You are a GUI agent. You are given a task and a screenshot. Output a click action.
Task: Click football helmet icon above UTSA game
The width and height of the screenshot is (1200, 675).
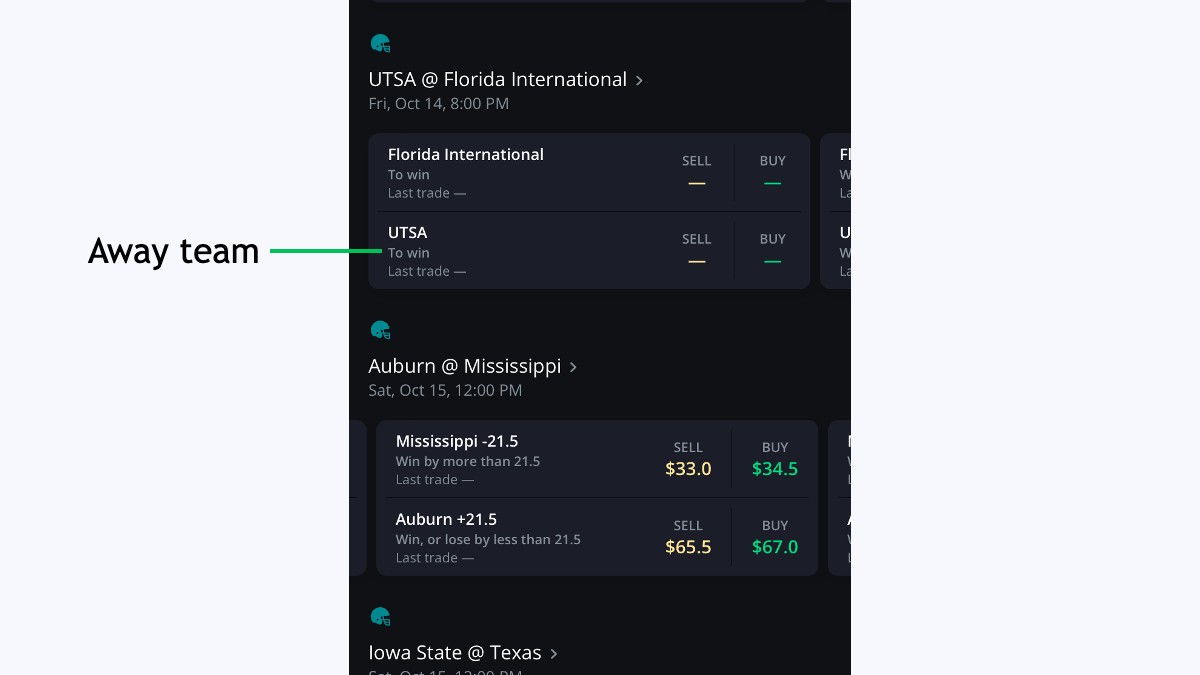[x=380, y=44]
